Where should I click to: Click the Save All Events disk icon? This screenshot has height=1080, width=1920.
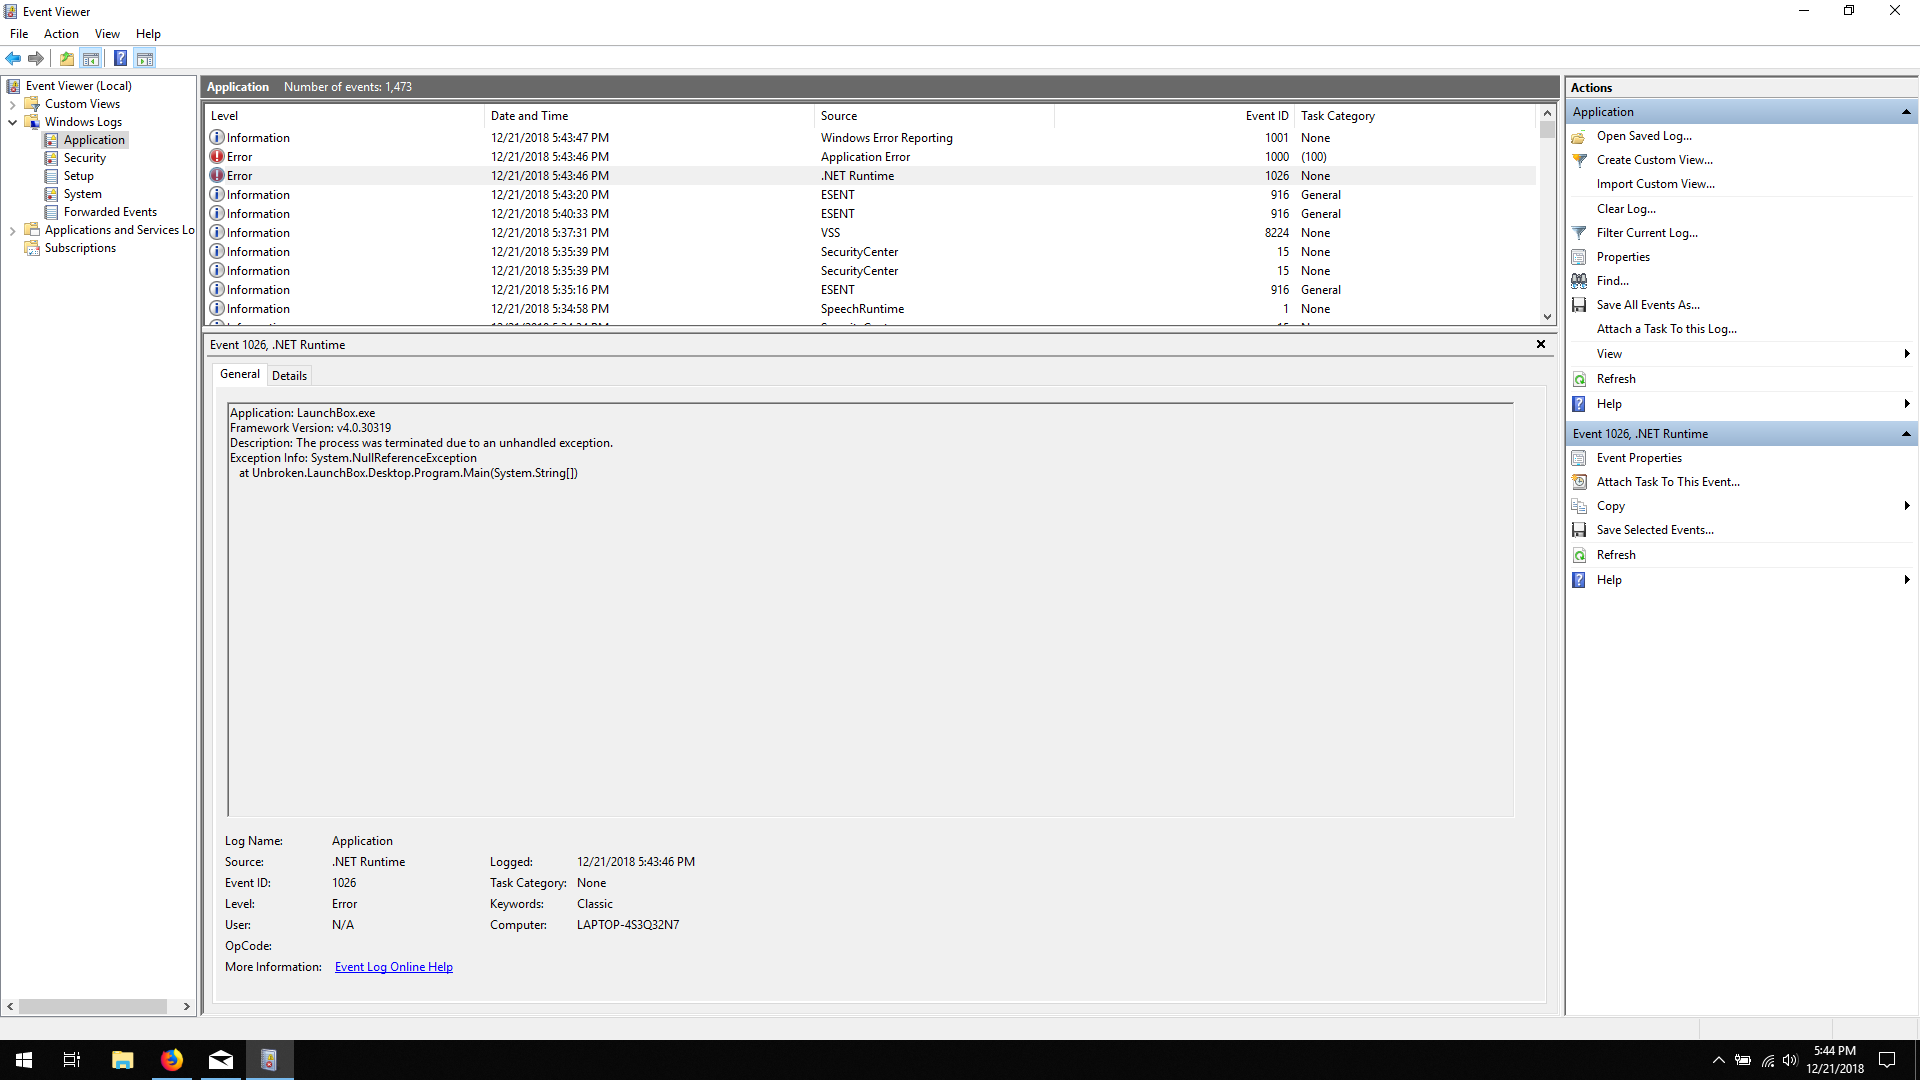(x=1579, y=305)
